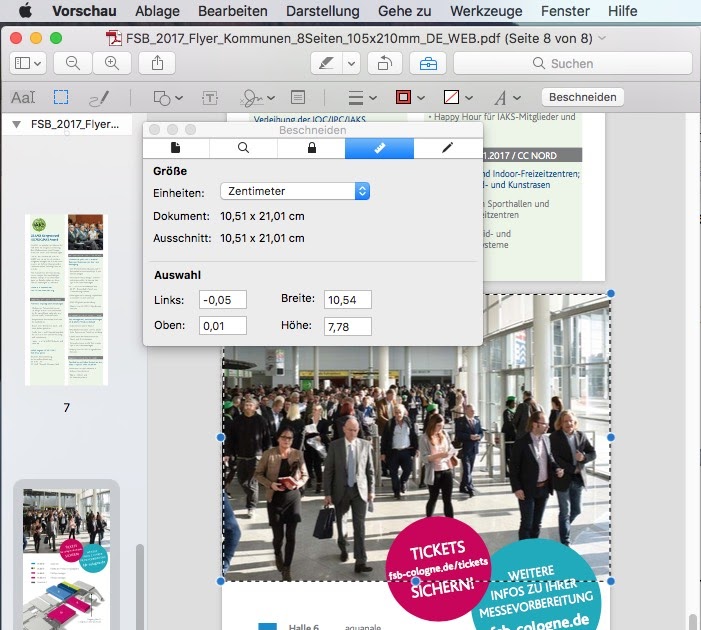Open the Vorschau application menu
This screenshot has height=630, width=701.
(84, 11)
